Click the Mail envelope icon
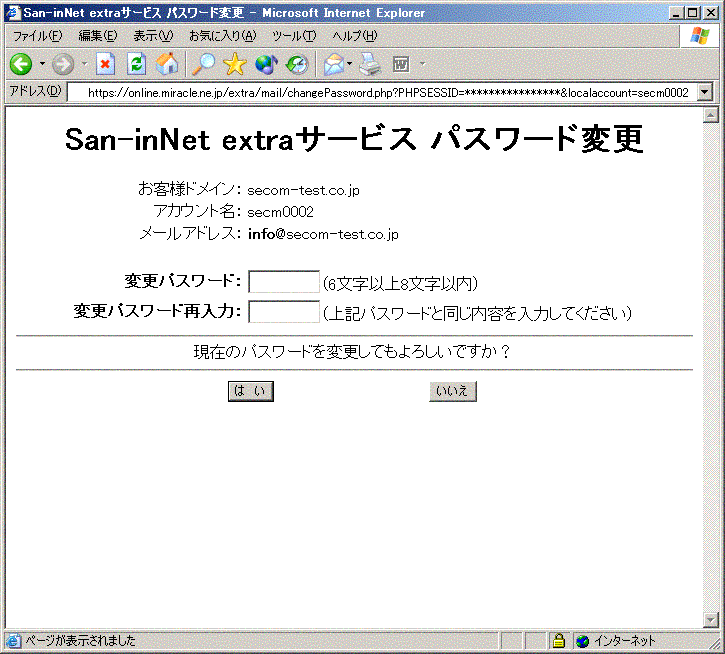The height and width of the screenshot is (654, 725). [333, 65]
